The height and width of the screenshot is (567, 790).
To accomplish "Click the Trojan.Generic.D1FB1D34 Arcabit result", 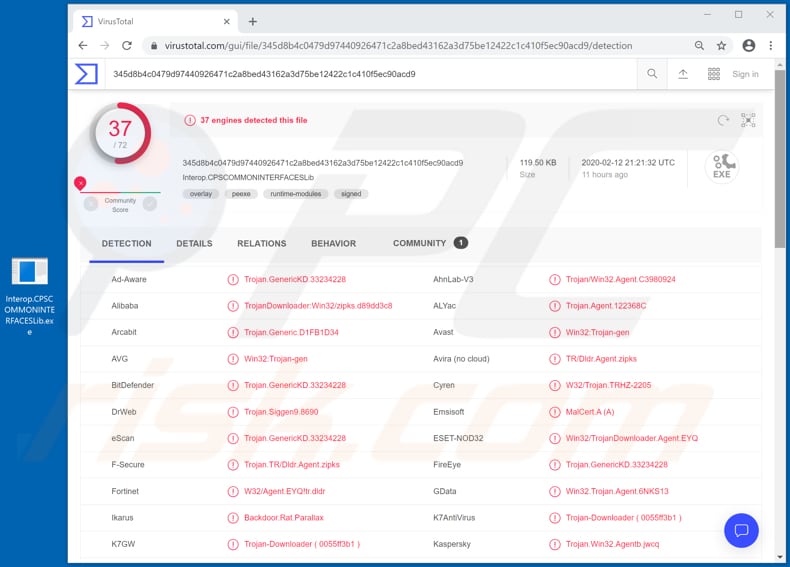I will (x=291, y=333).
